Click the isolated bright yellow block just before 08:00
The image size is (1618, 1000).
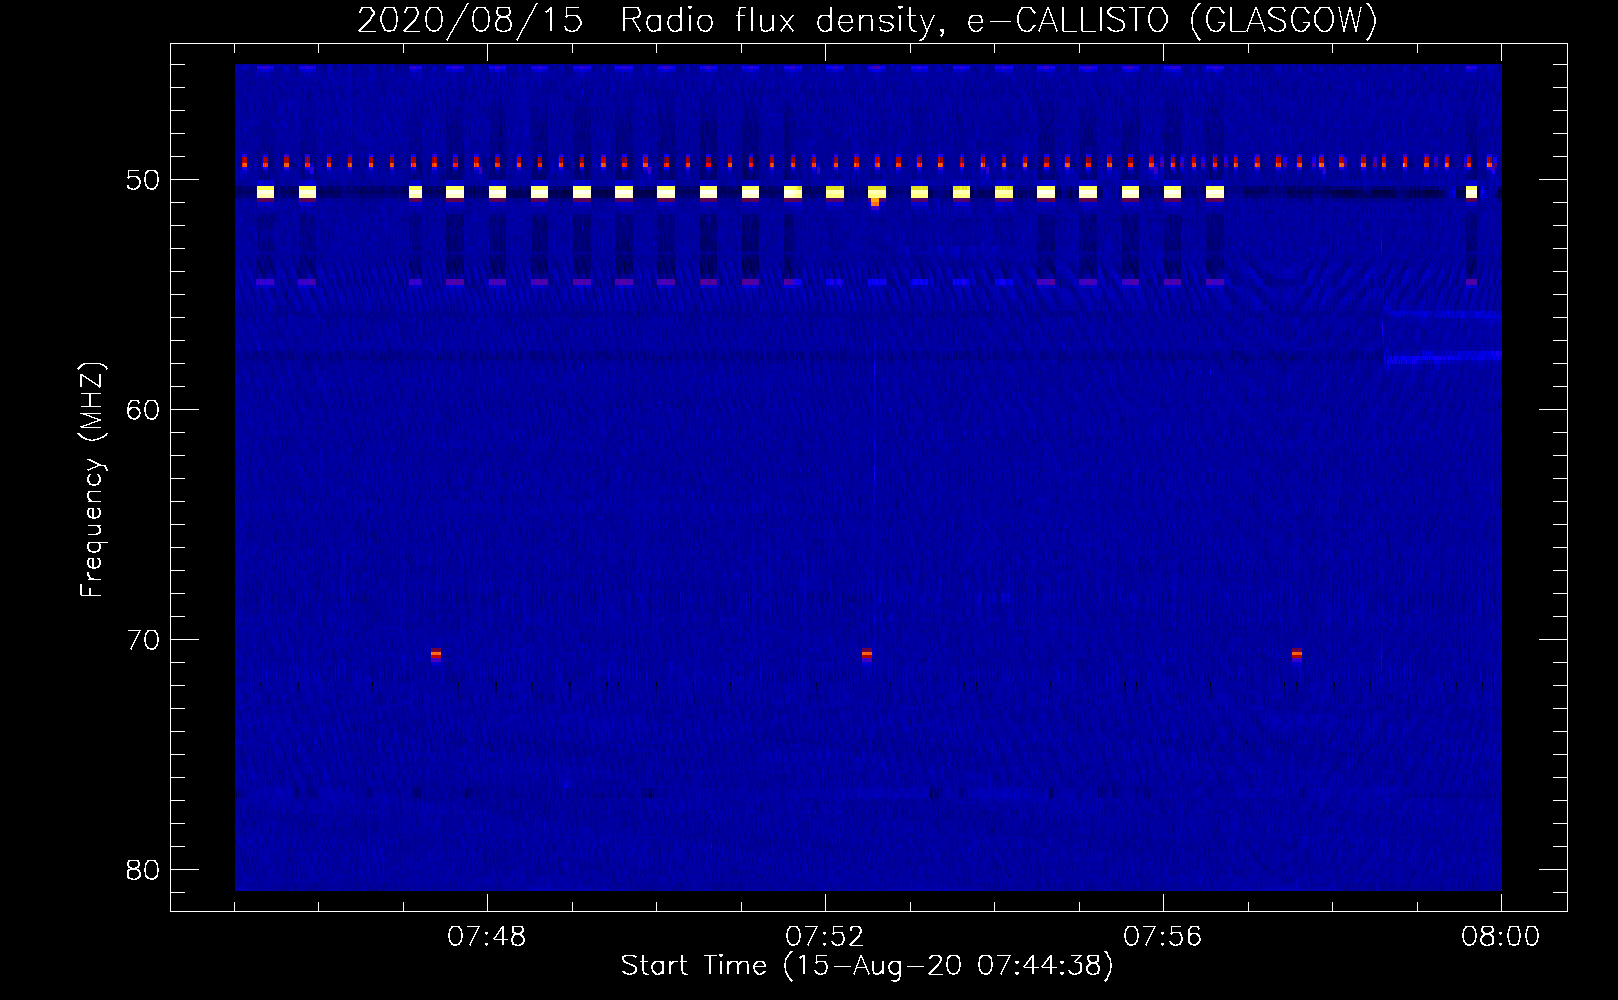[1472, 192]
